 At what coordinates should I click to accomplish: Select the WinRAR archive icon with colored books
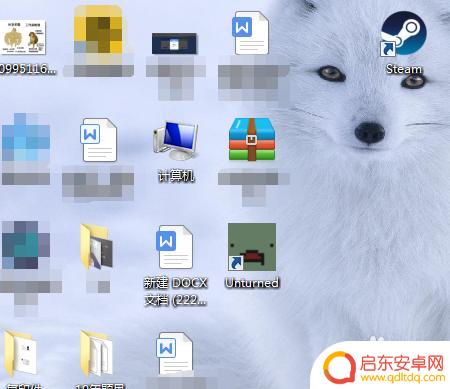[252, 139]
